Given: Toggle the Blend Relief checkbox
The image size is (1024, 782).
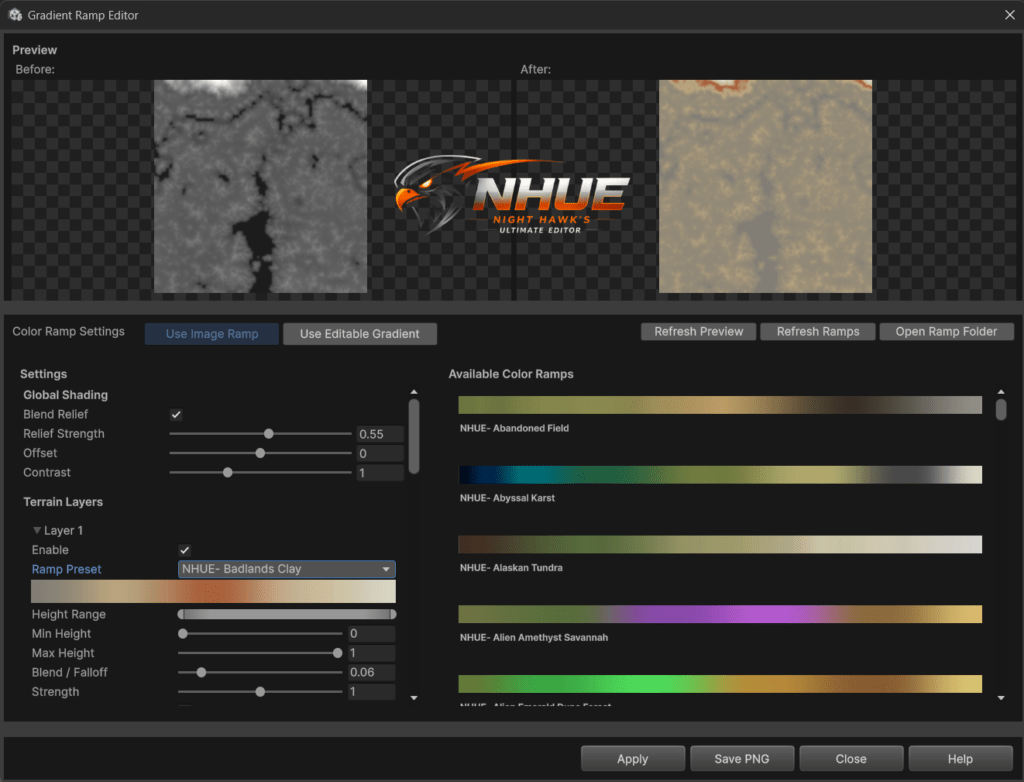Looking at the screenshot, I should point(176,414).
